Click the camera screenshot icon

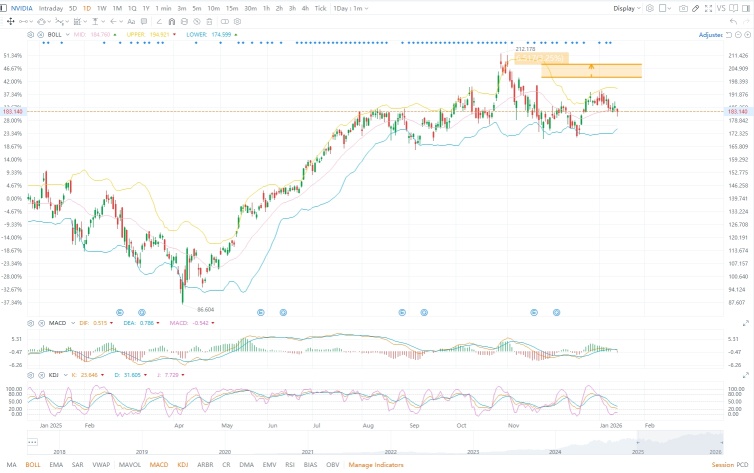click(x=683, y=8)
